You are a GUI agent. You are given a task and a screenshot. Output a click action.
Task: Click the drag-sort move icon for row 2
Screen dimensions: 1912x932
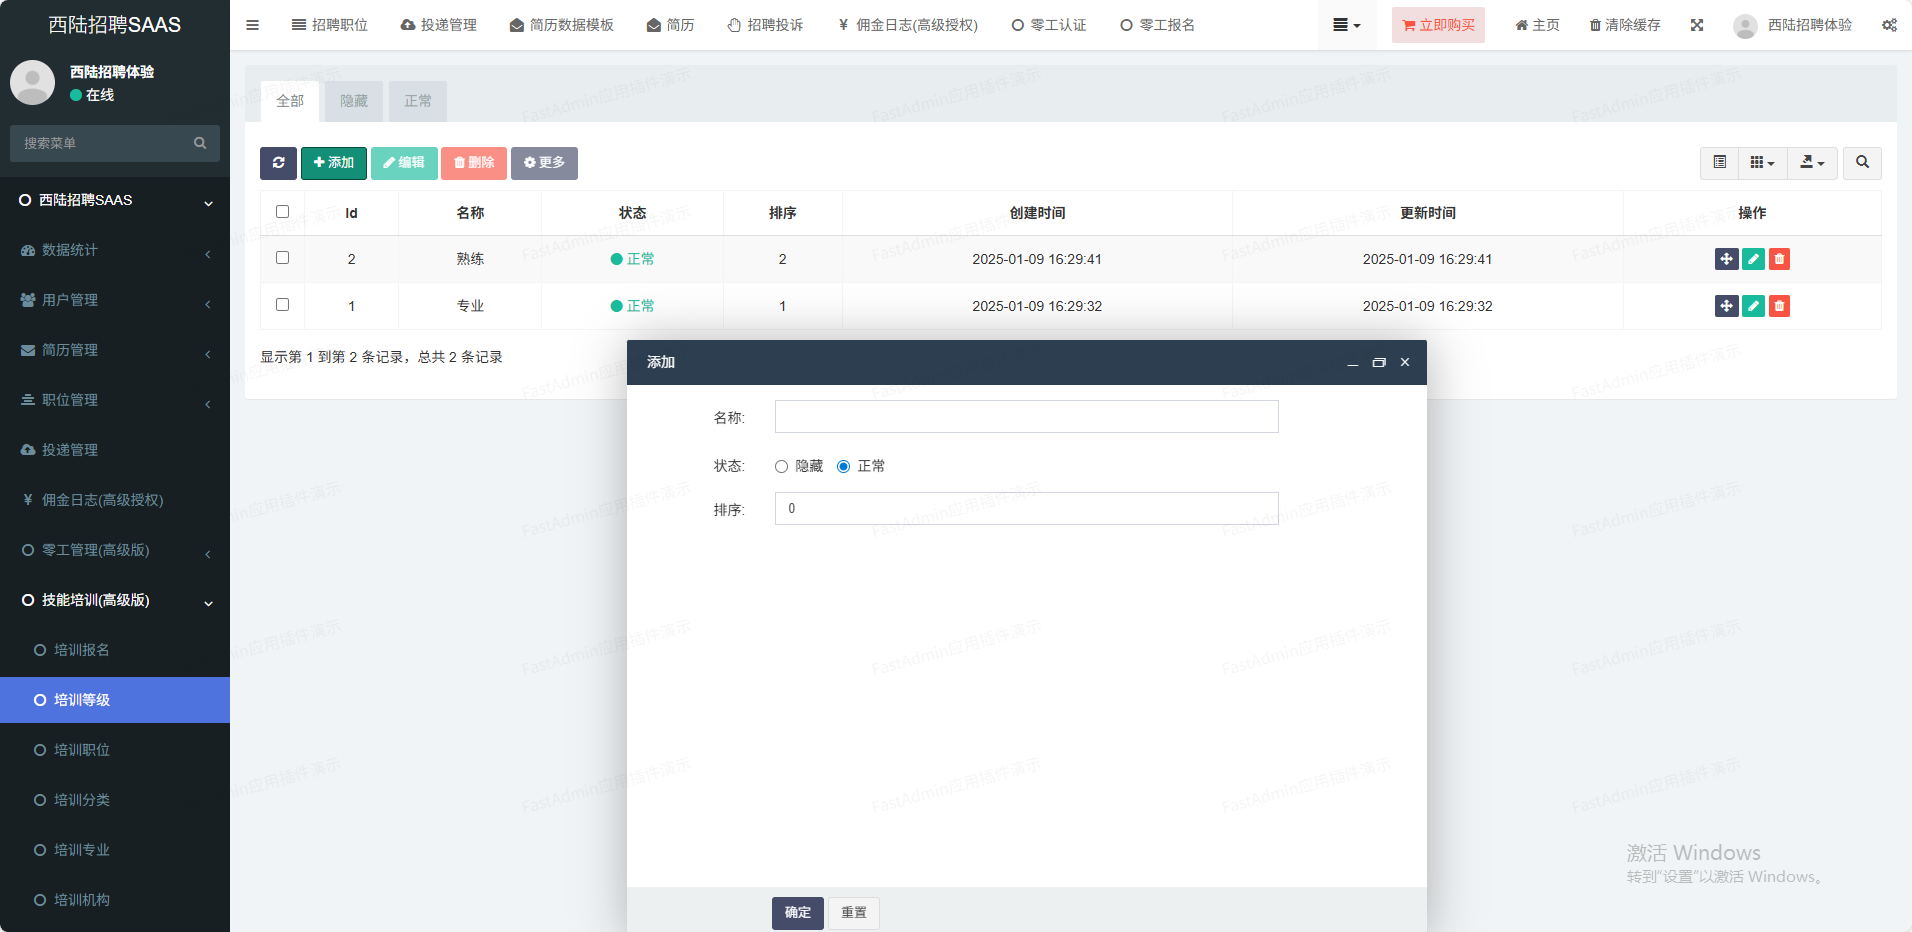pos(1726,259)
